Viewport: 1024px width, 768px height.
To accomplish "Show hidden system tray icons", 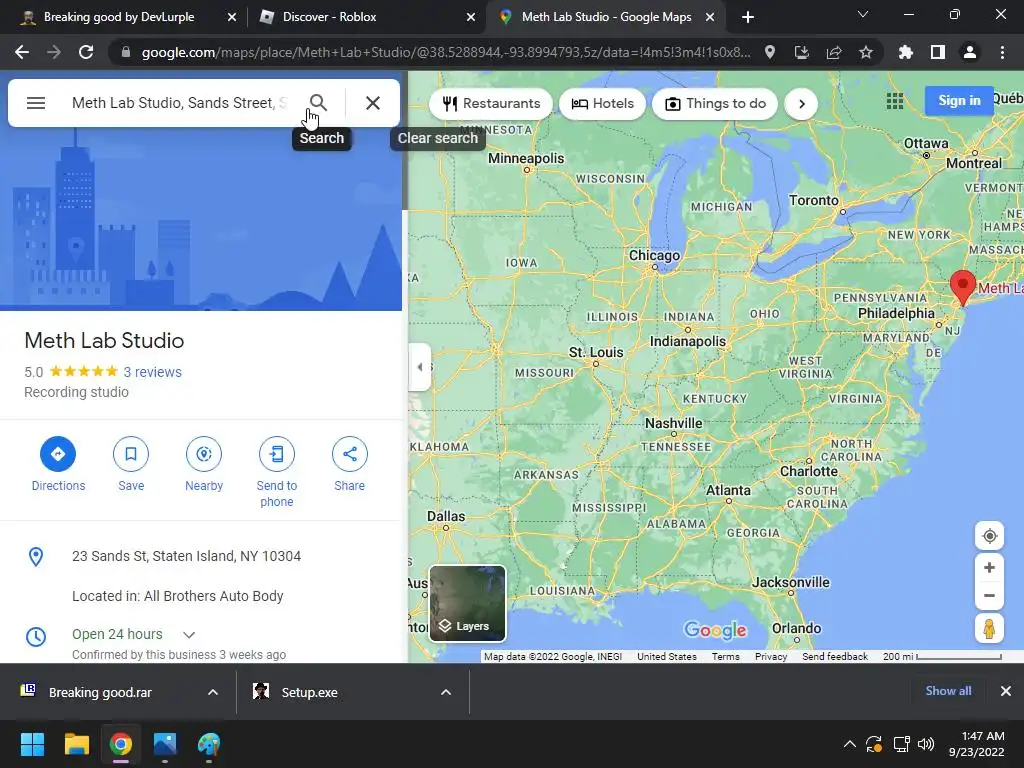I will click(x=850, y=744).
